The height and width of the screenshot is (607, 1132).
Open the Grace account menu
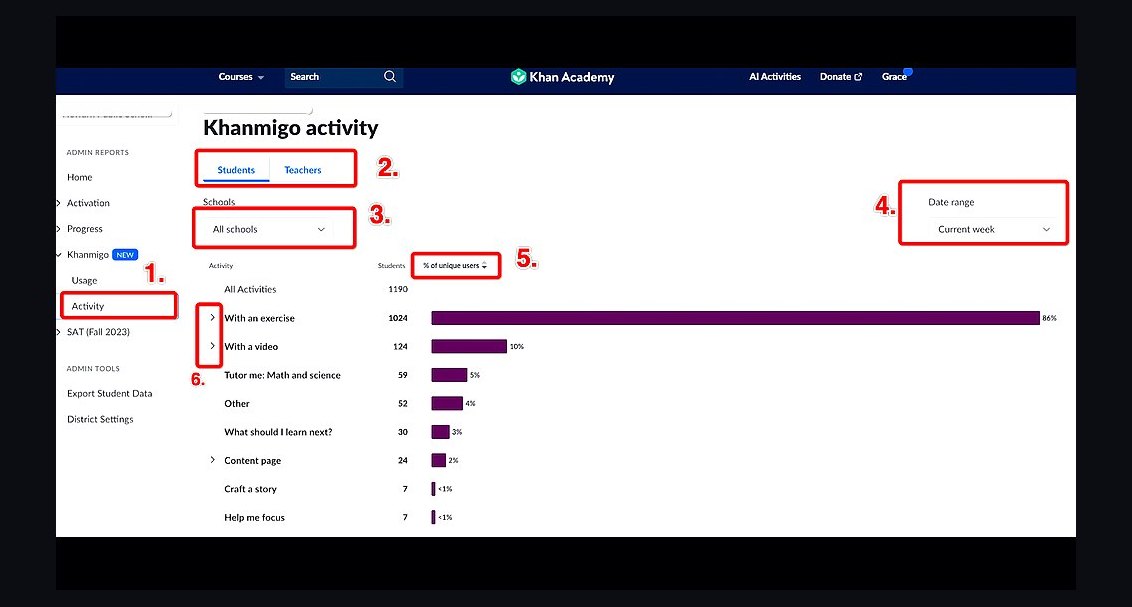tap(894, 77)
